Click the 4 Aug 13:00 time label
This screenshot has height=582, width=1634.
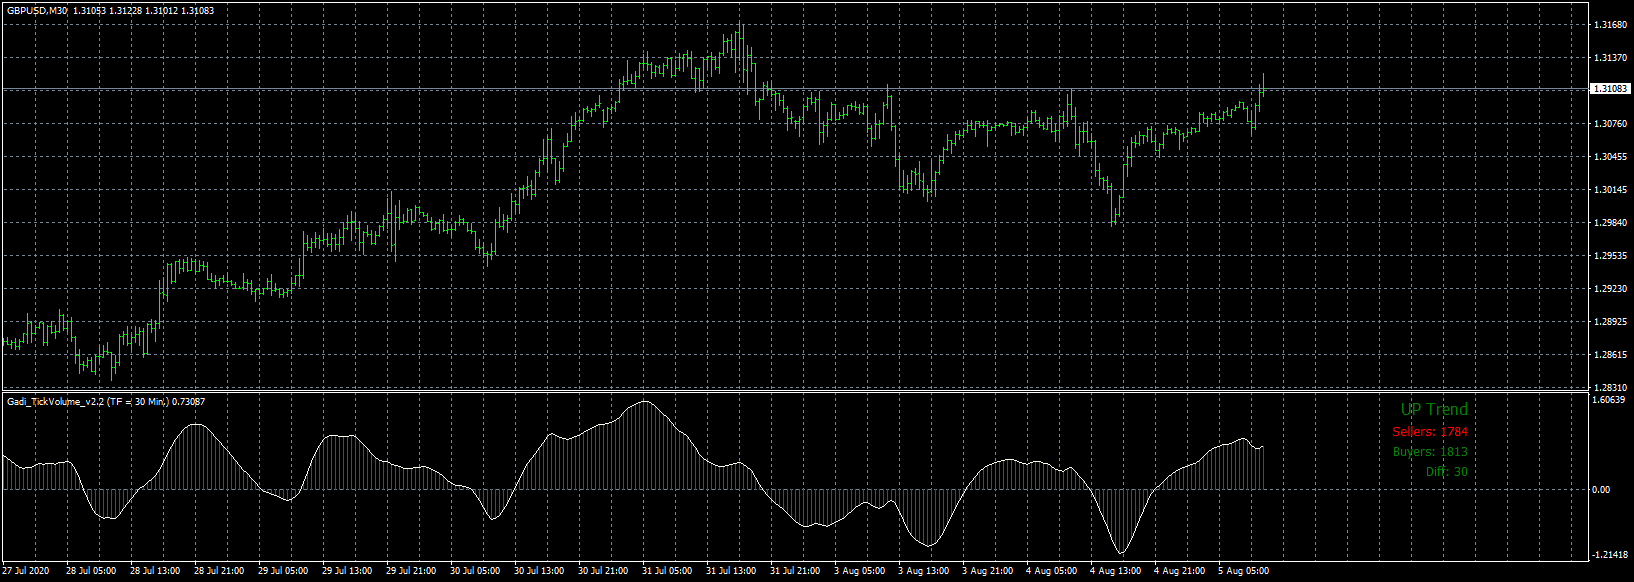tap(1115, 571)
